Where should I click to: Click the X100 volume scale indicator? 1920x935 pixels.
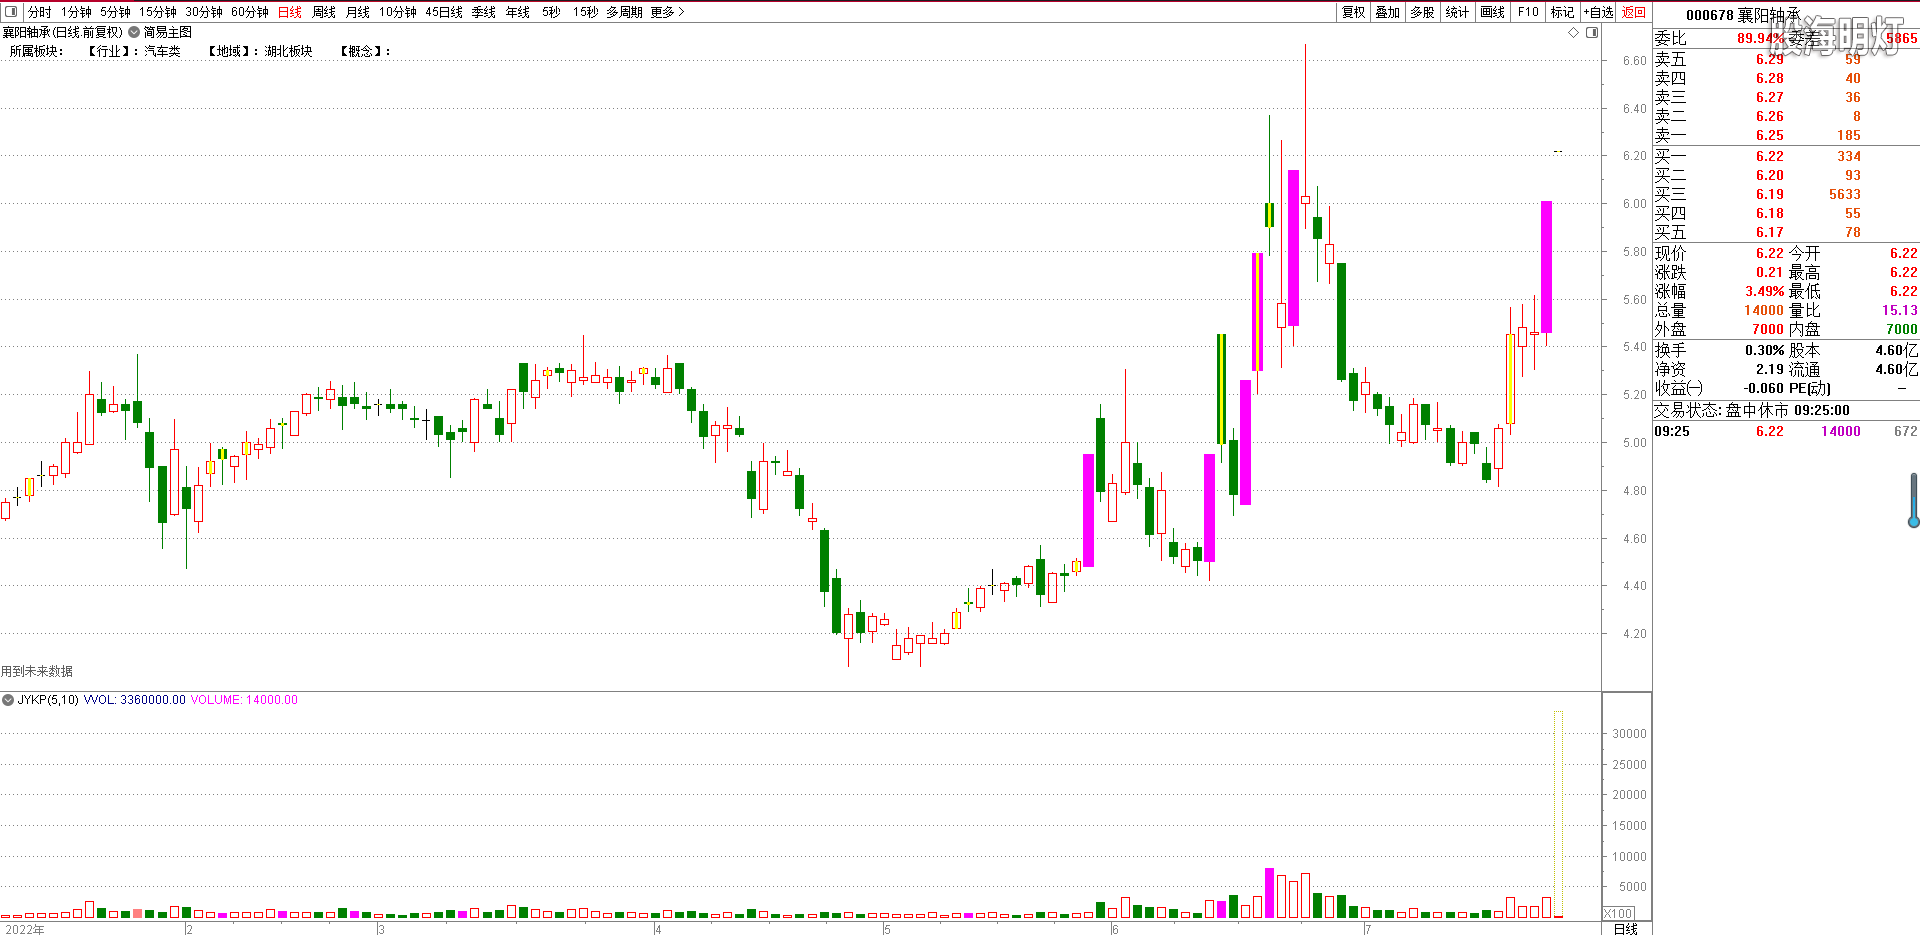pos(1618,913)
